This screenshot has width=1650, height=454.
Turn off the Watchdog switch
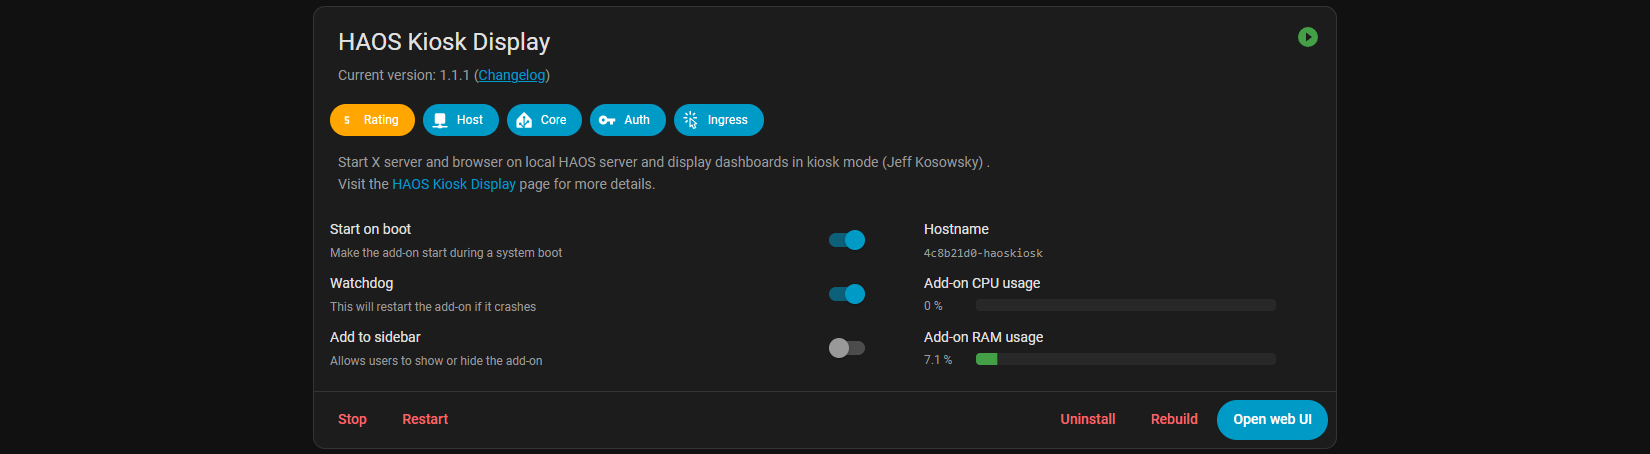pos(847,294)
